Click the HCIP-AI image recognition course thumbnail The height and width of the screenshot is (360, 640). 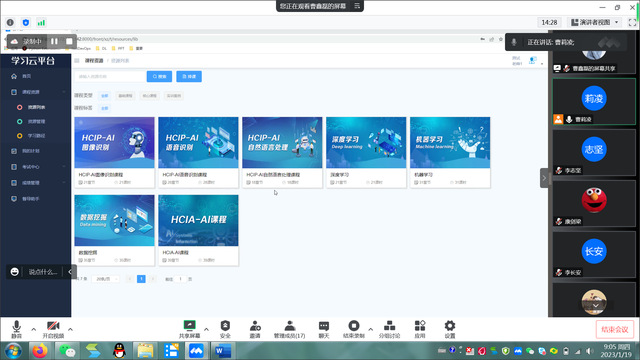pos(114,142)
